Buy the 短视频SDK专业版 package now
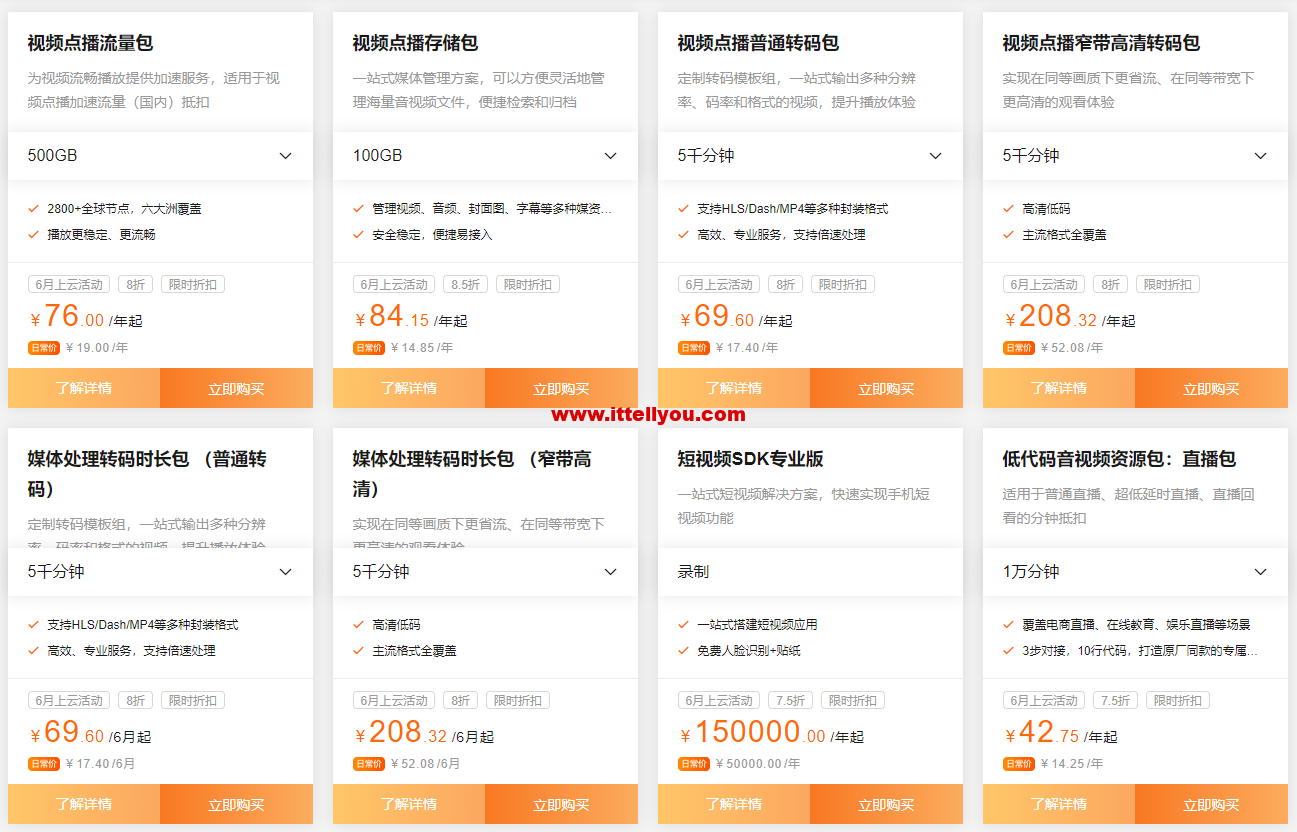 pos(886,805)
